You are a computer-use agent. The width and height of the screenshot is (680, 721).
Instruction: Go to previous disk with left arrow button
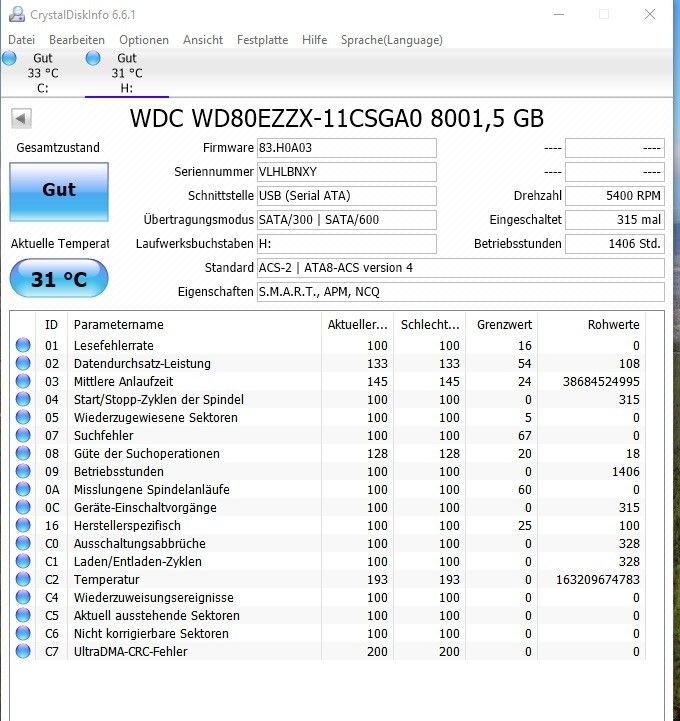[x=21, y=119]
